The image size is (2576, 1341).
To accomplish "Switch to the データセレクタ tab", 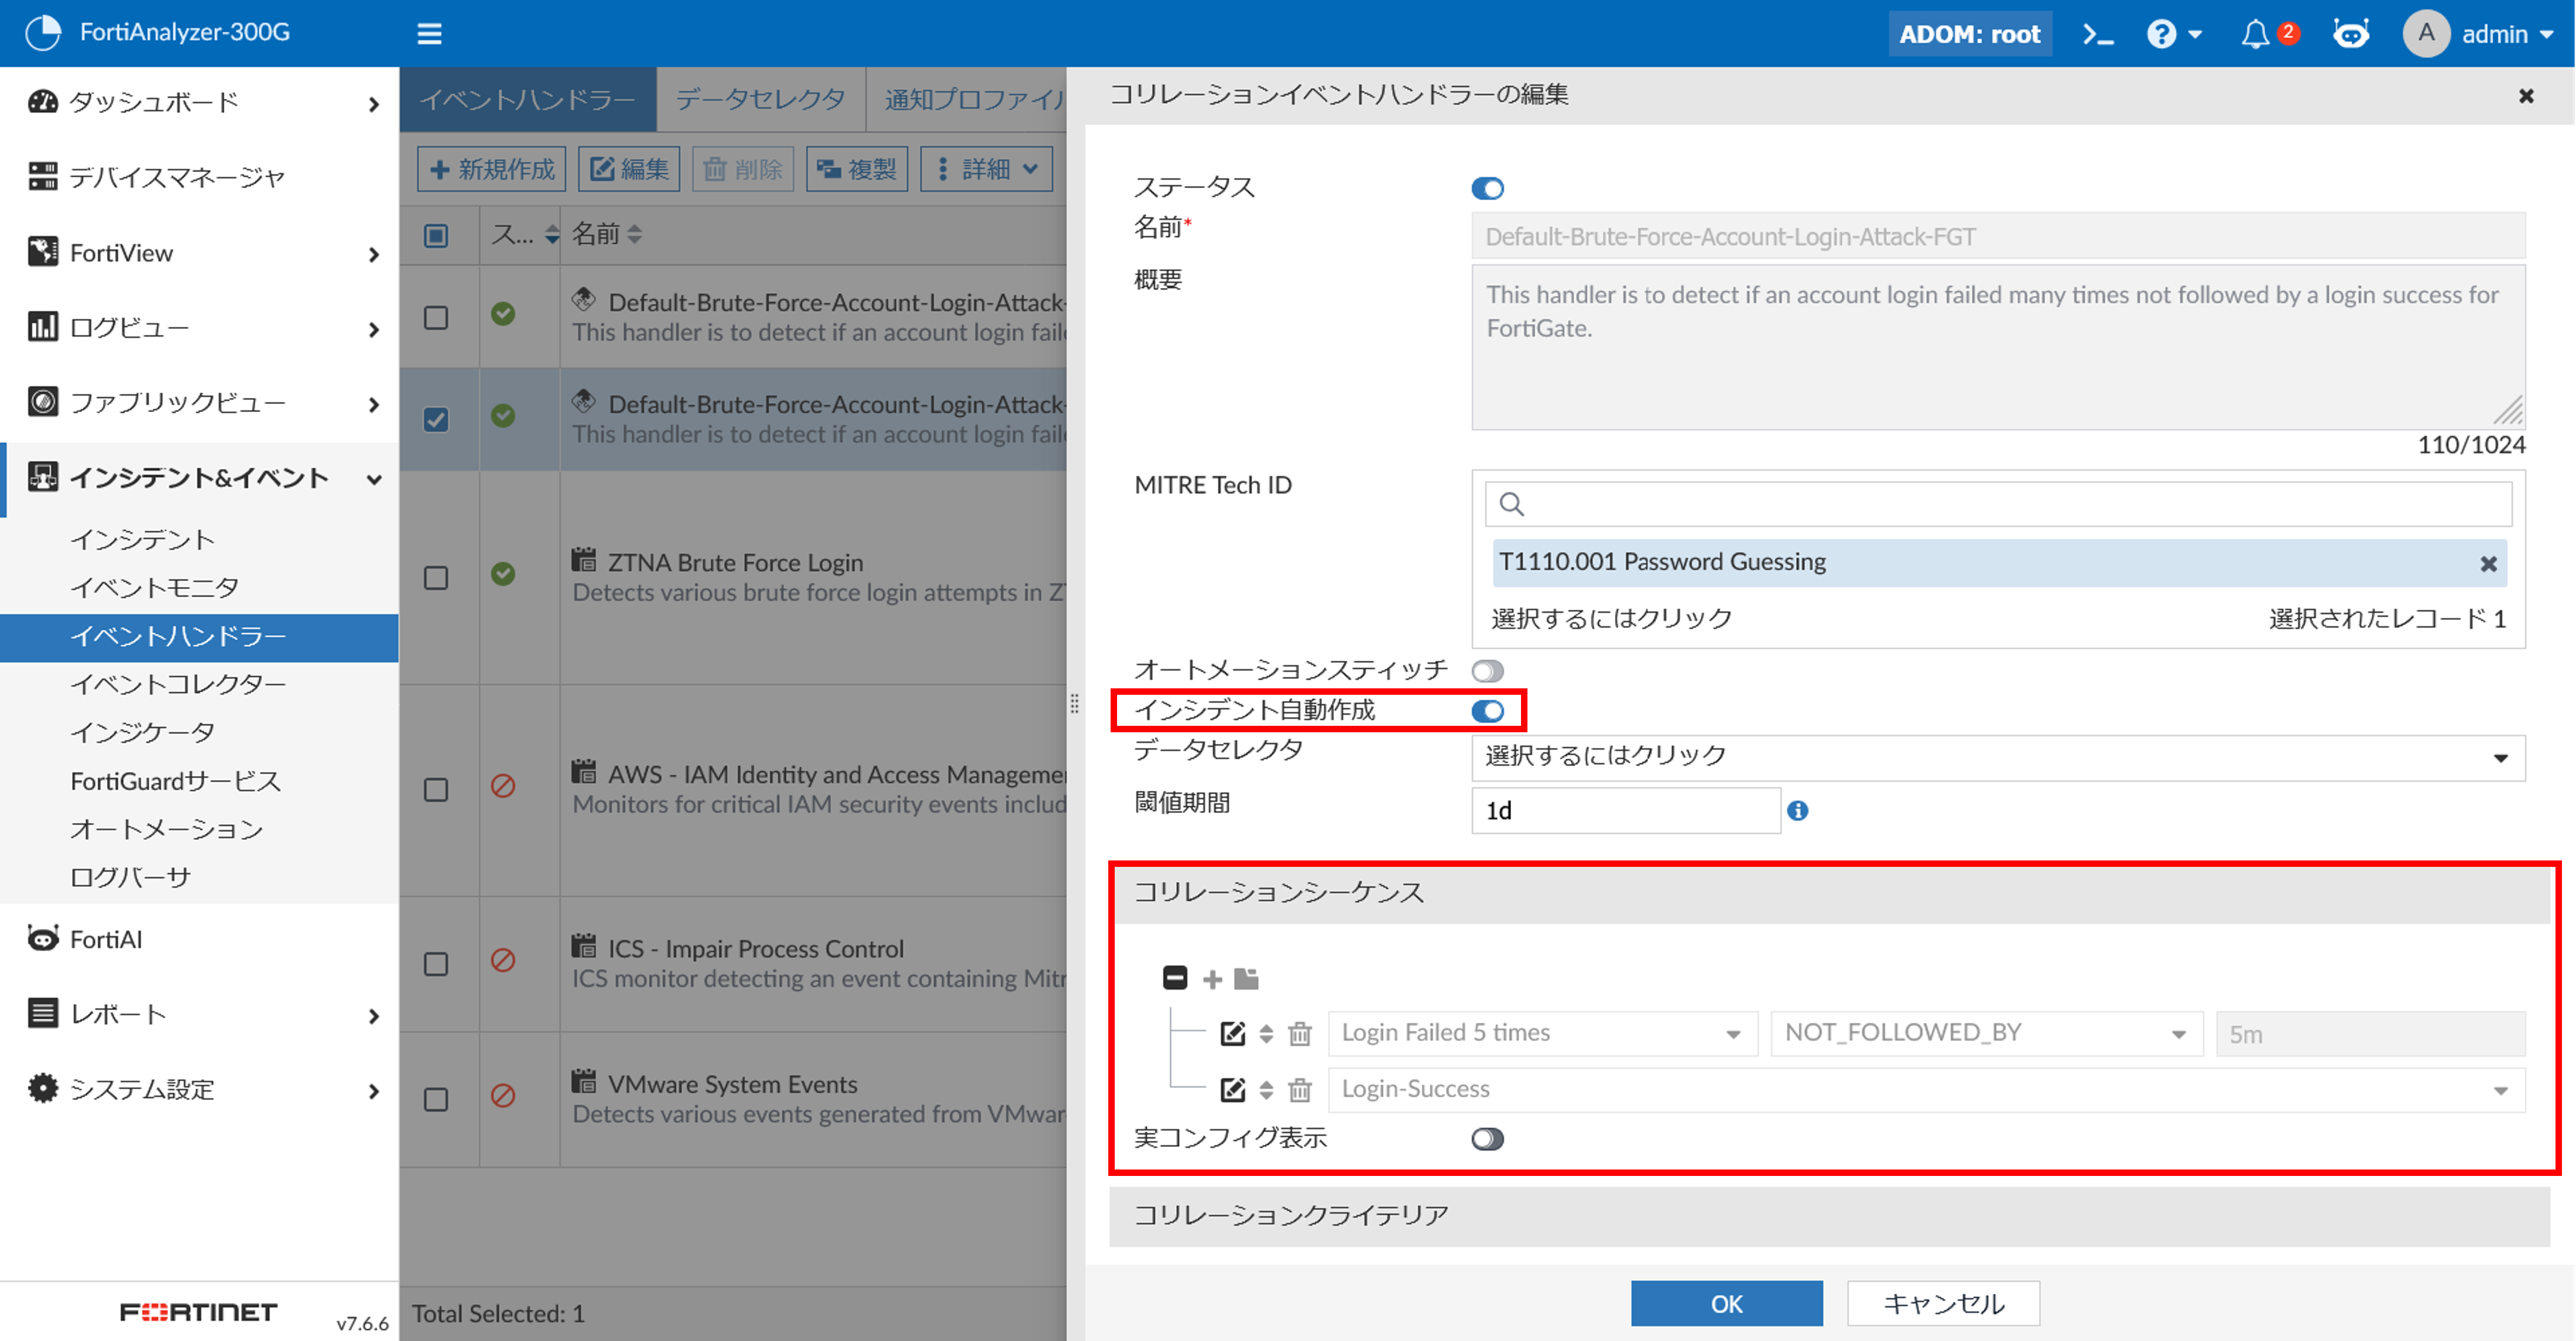I will (760, 99).
